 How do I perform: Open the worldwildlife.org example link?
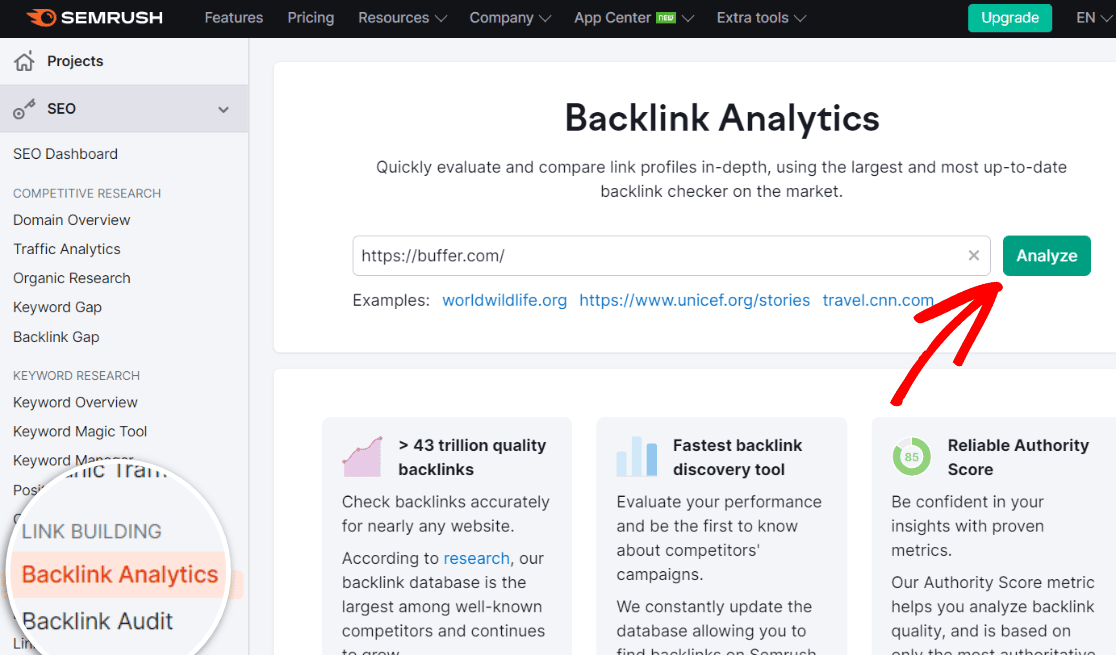[504, 300]
